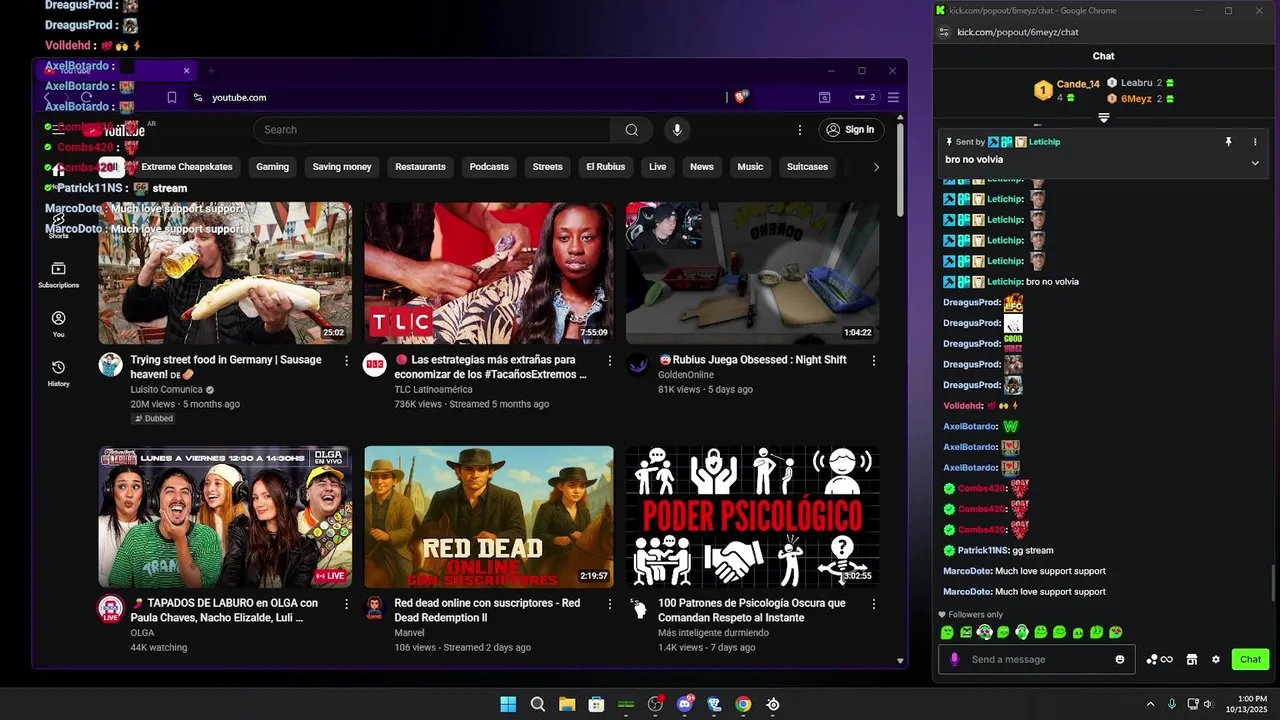1280x720 pixels.
Task: Click the green Chat send button
Action: click(x=1250, y=660)
